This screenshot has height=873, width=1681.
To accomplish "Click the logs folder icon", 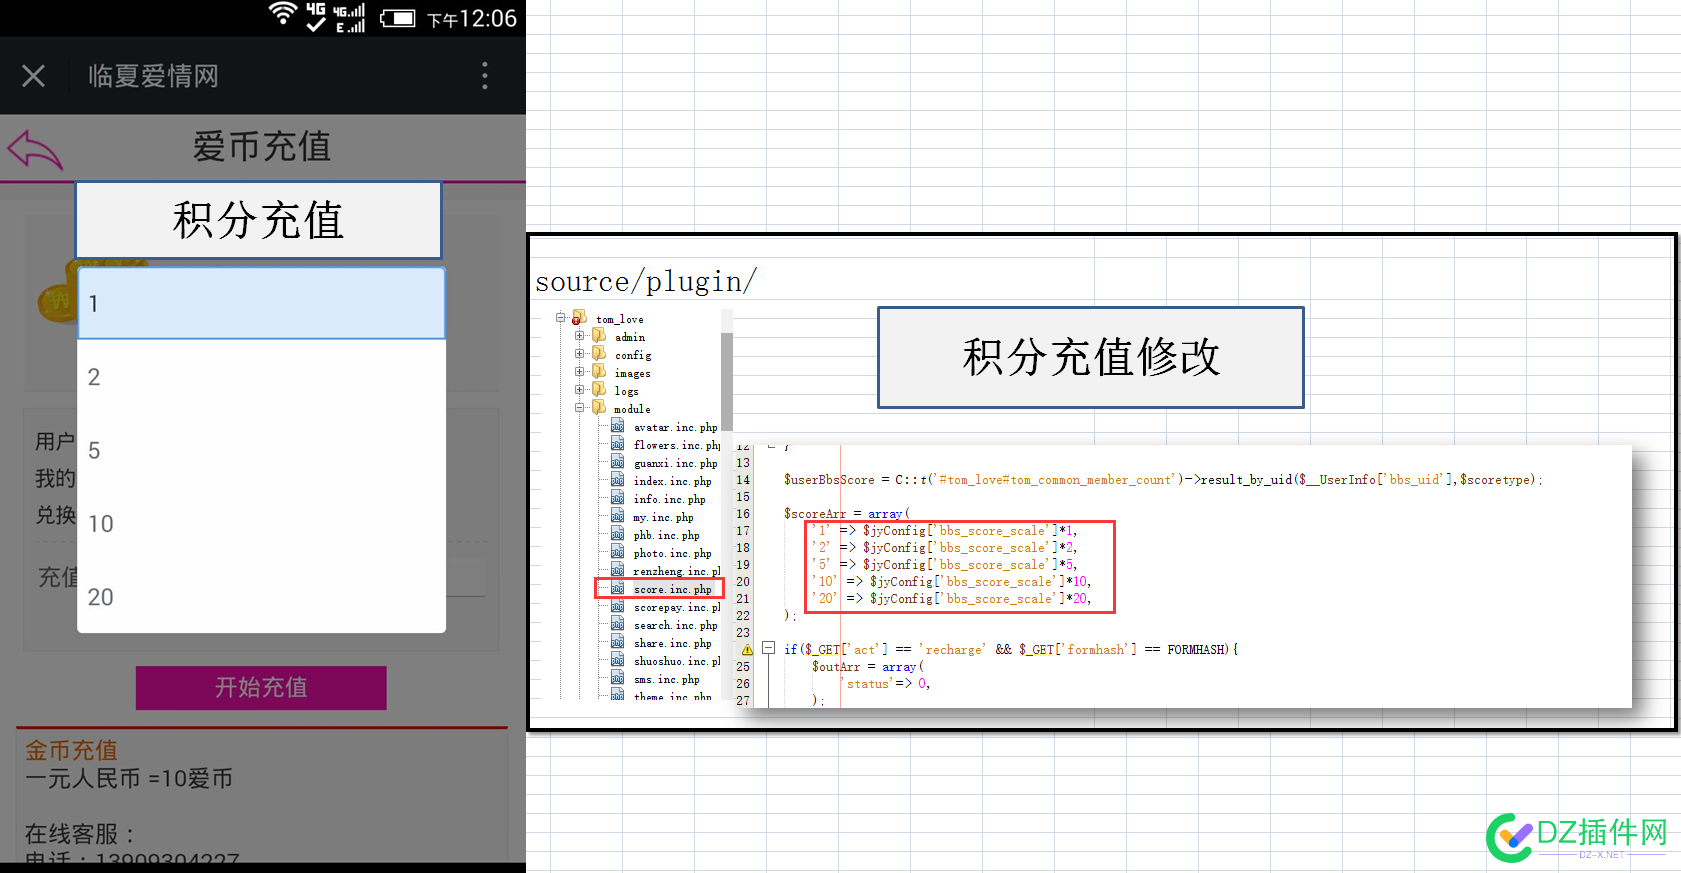I will tap(598, 390).
